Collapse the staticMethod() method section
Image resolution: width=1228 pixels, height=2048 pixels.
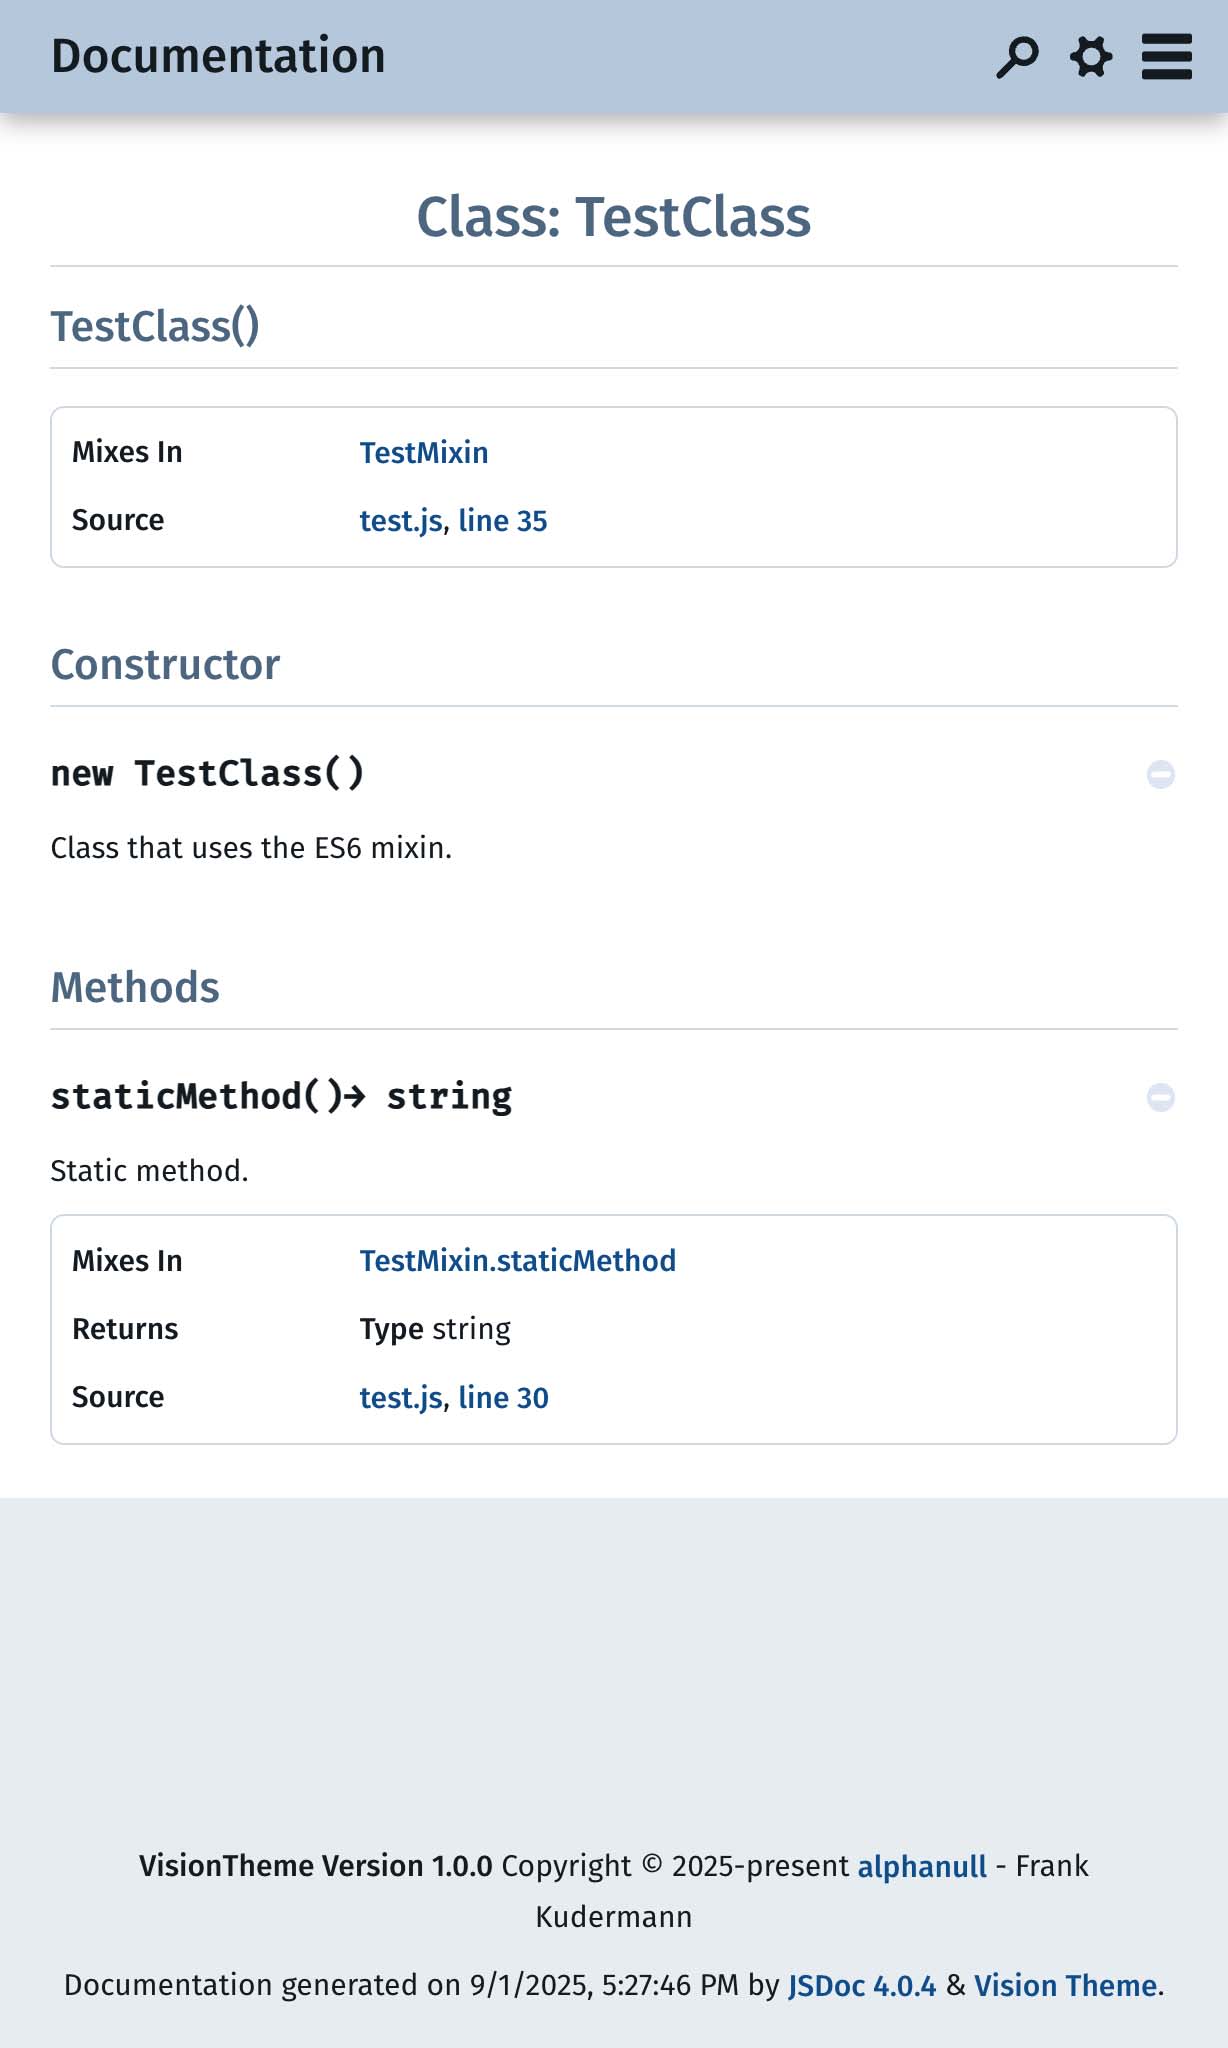1160,1098
